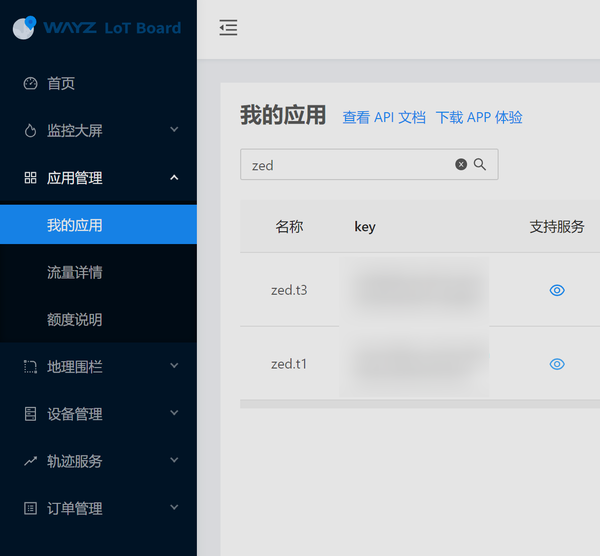The image size is (600, 556).
Task: Clear the search box with the X icon
Action: tap(461, 164)
